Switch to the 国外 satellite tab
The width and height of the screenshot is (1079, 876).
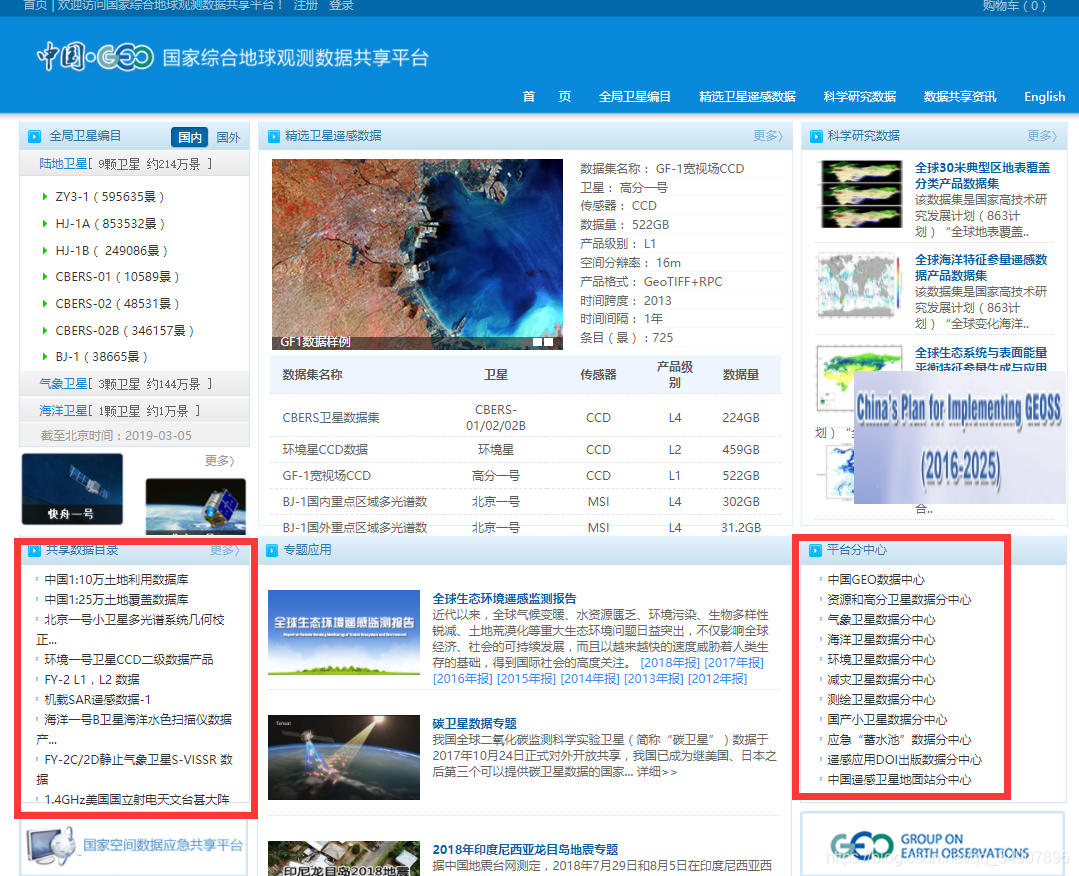tap(228, 137)
